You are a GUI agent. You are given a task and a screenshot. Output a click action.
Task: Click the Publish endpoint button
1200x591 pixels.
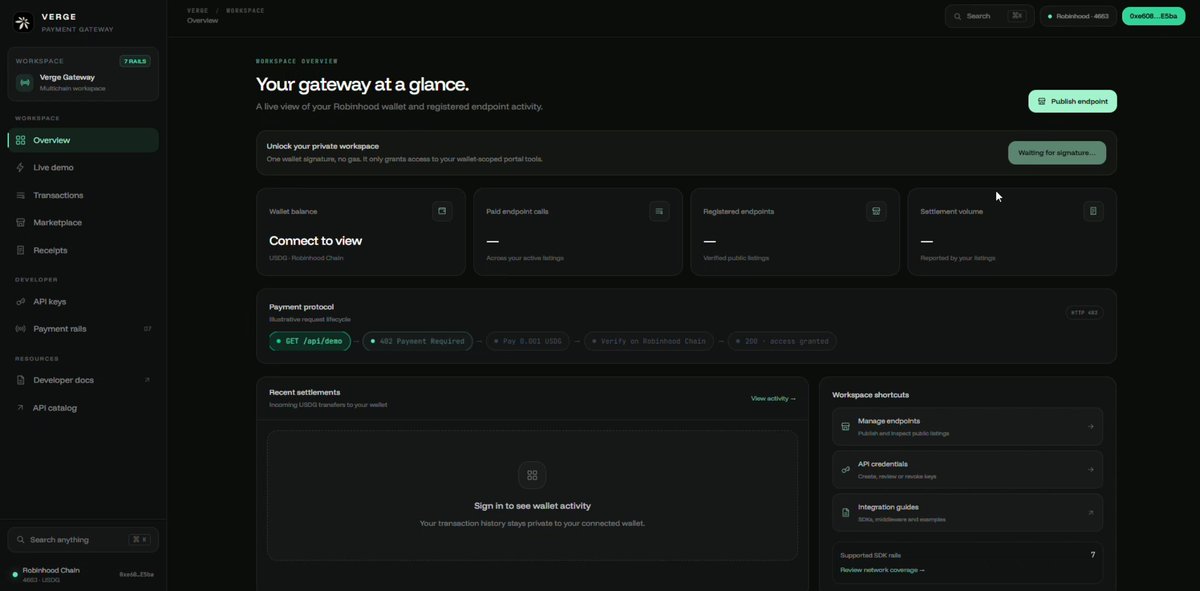pos(1072,101)
